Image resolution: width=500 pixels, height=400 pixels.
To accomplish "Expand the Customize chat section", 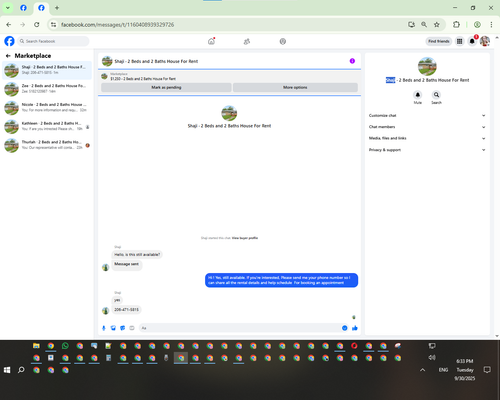I will click(x=427, y=116).
